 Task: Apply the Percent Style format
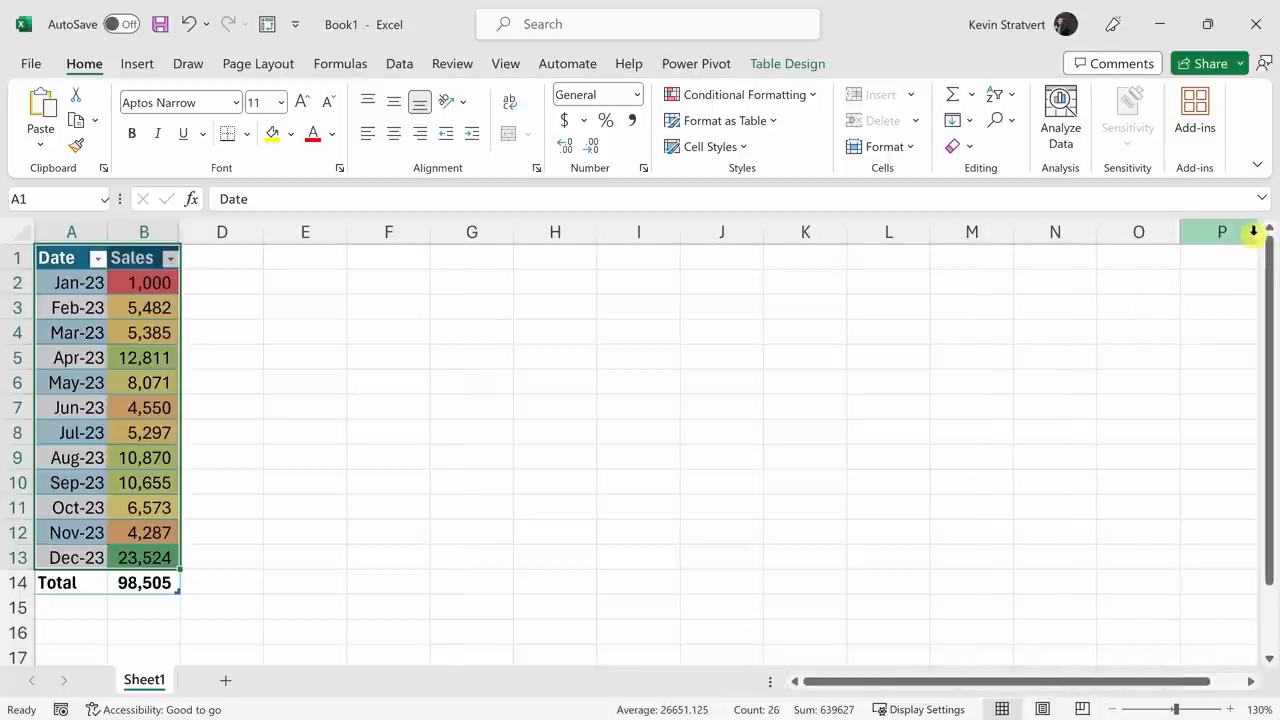coord(606,120)
